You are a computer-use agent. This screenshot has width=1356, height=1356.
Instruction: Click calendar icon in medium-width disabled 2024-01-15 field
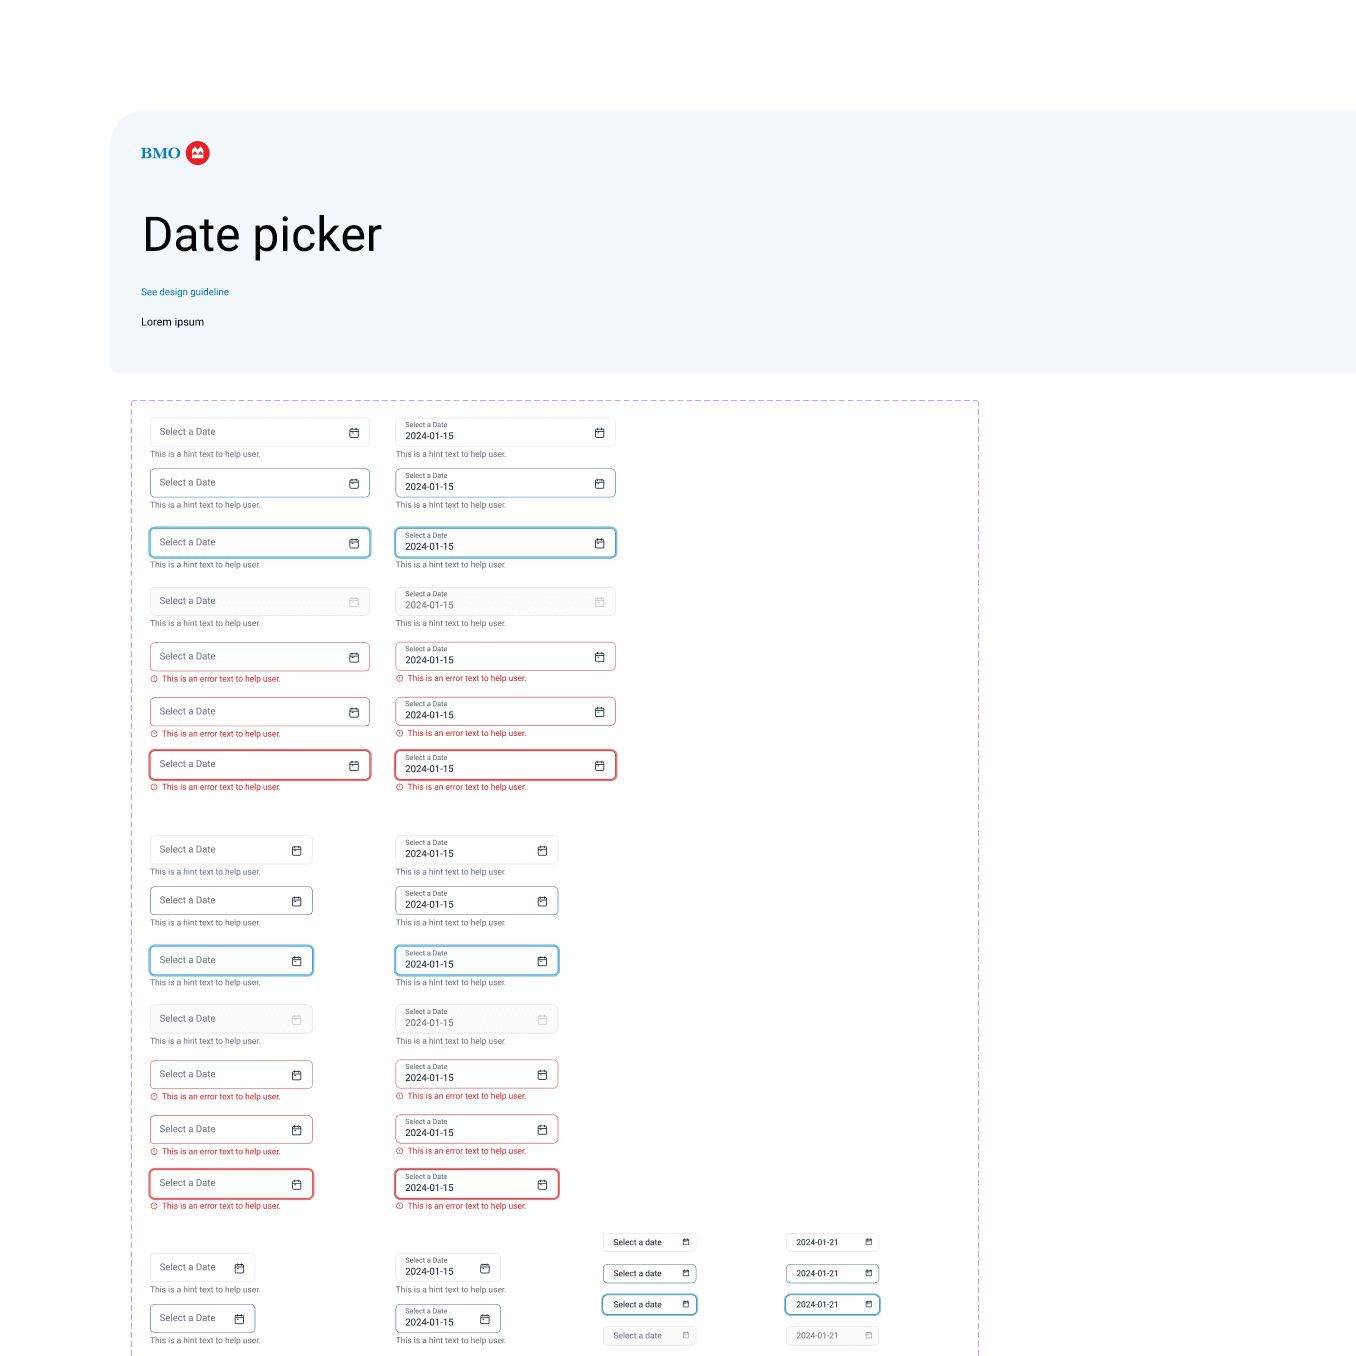pos(542,1020)
